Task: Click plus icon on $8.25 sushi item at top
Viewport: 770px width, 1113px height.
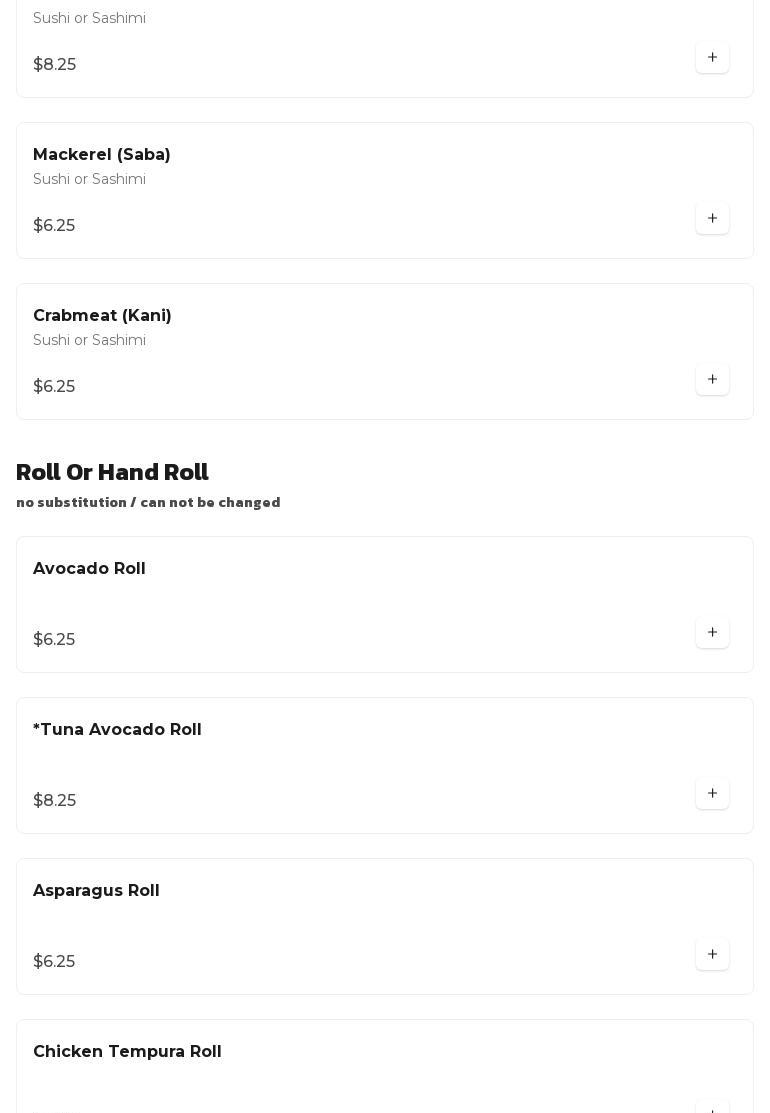Action: pyautogui.click(x=712, y=58)
